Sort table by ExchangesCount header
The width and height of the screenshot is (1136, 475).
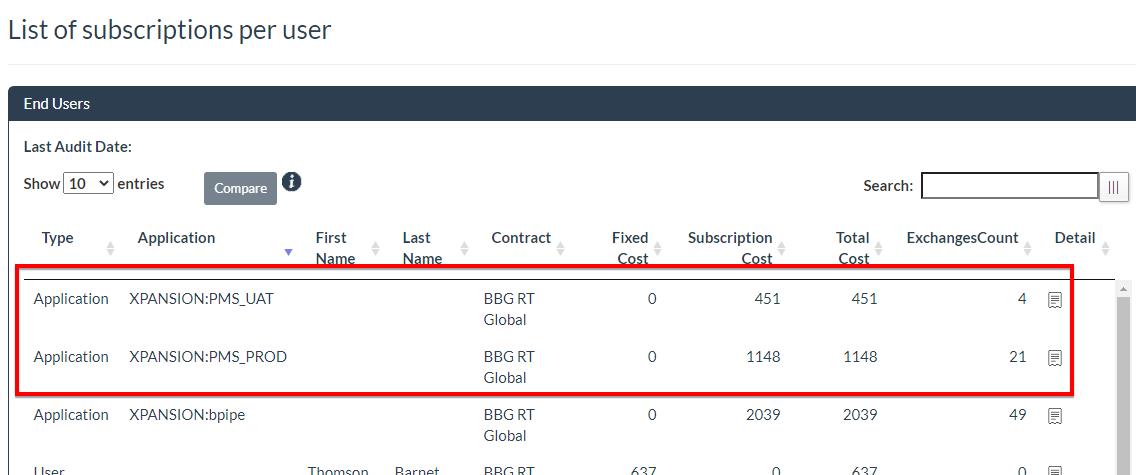[962, 238]
